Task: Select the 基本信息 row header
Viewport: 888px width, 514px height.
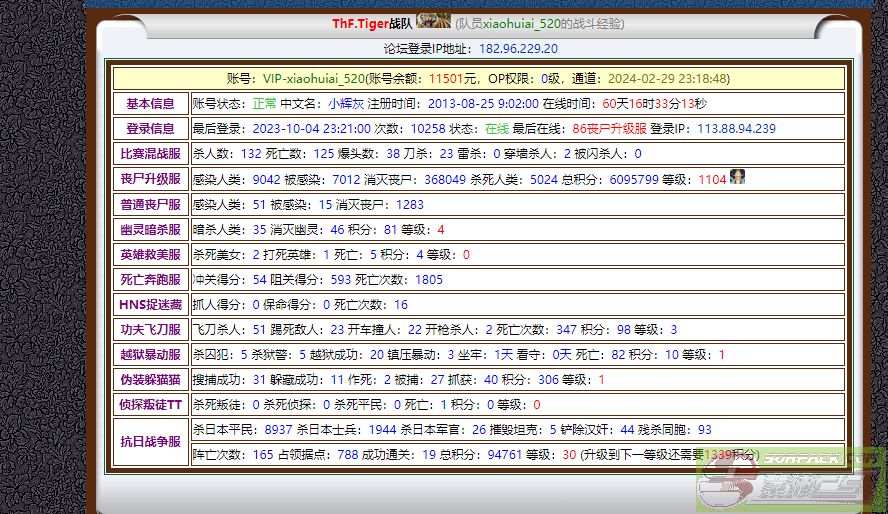Action: [x=150, y=104]
